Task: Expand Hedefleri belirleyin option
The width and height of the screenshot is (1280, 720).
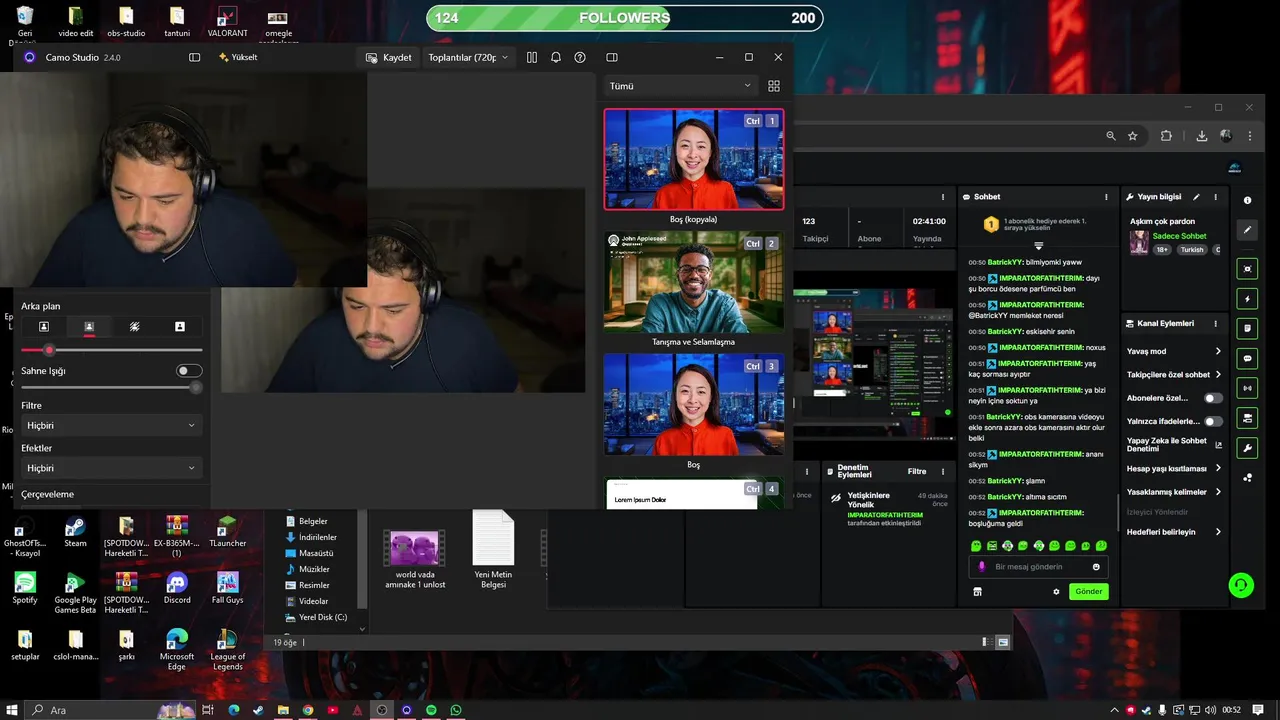Action: pos(1174,532)
